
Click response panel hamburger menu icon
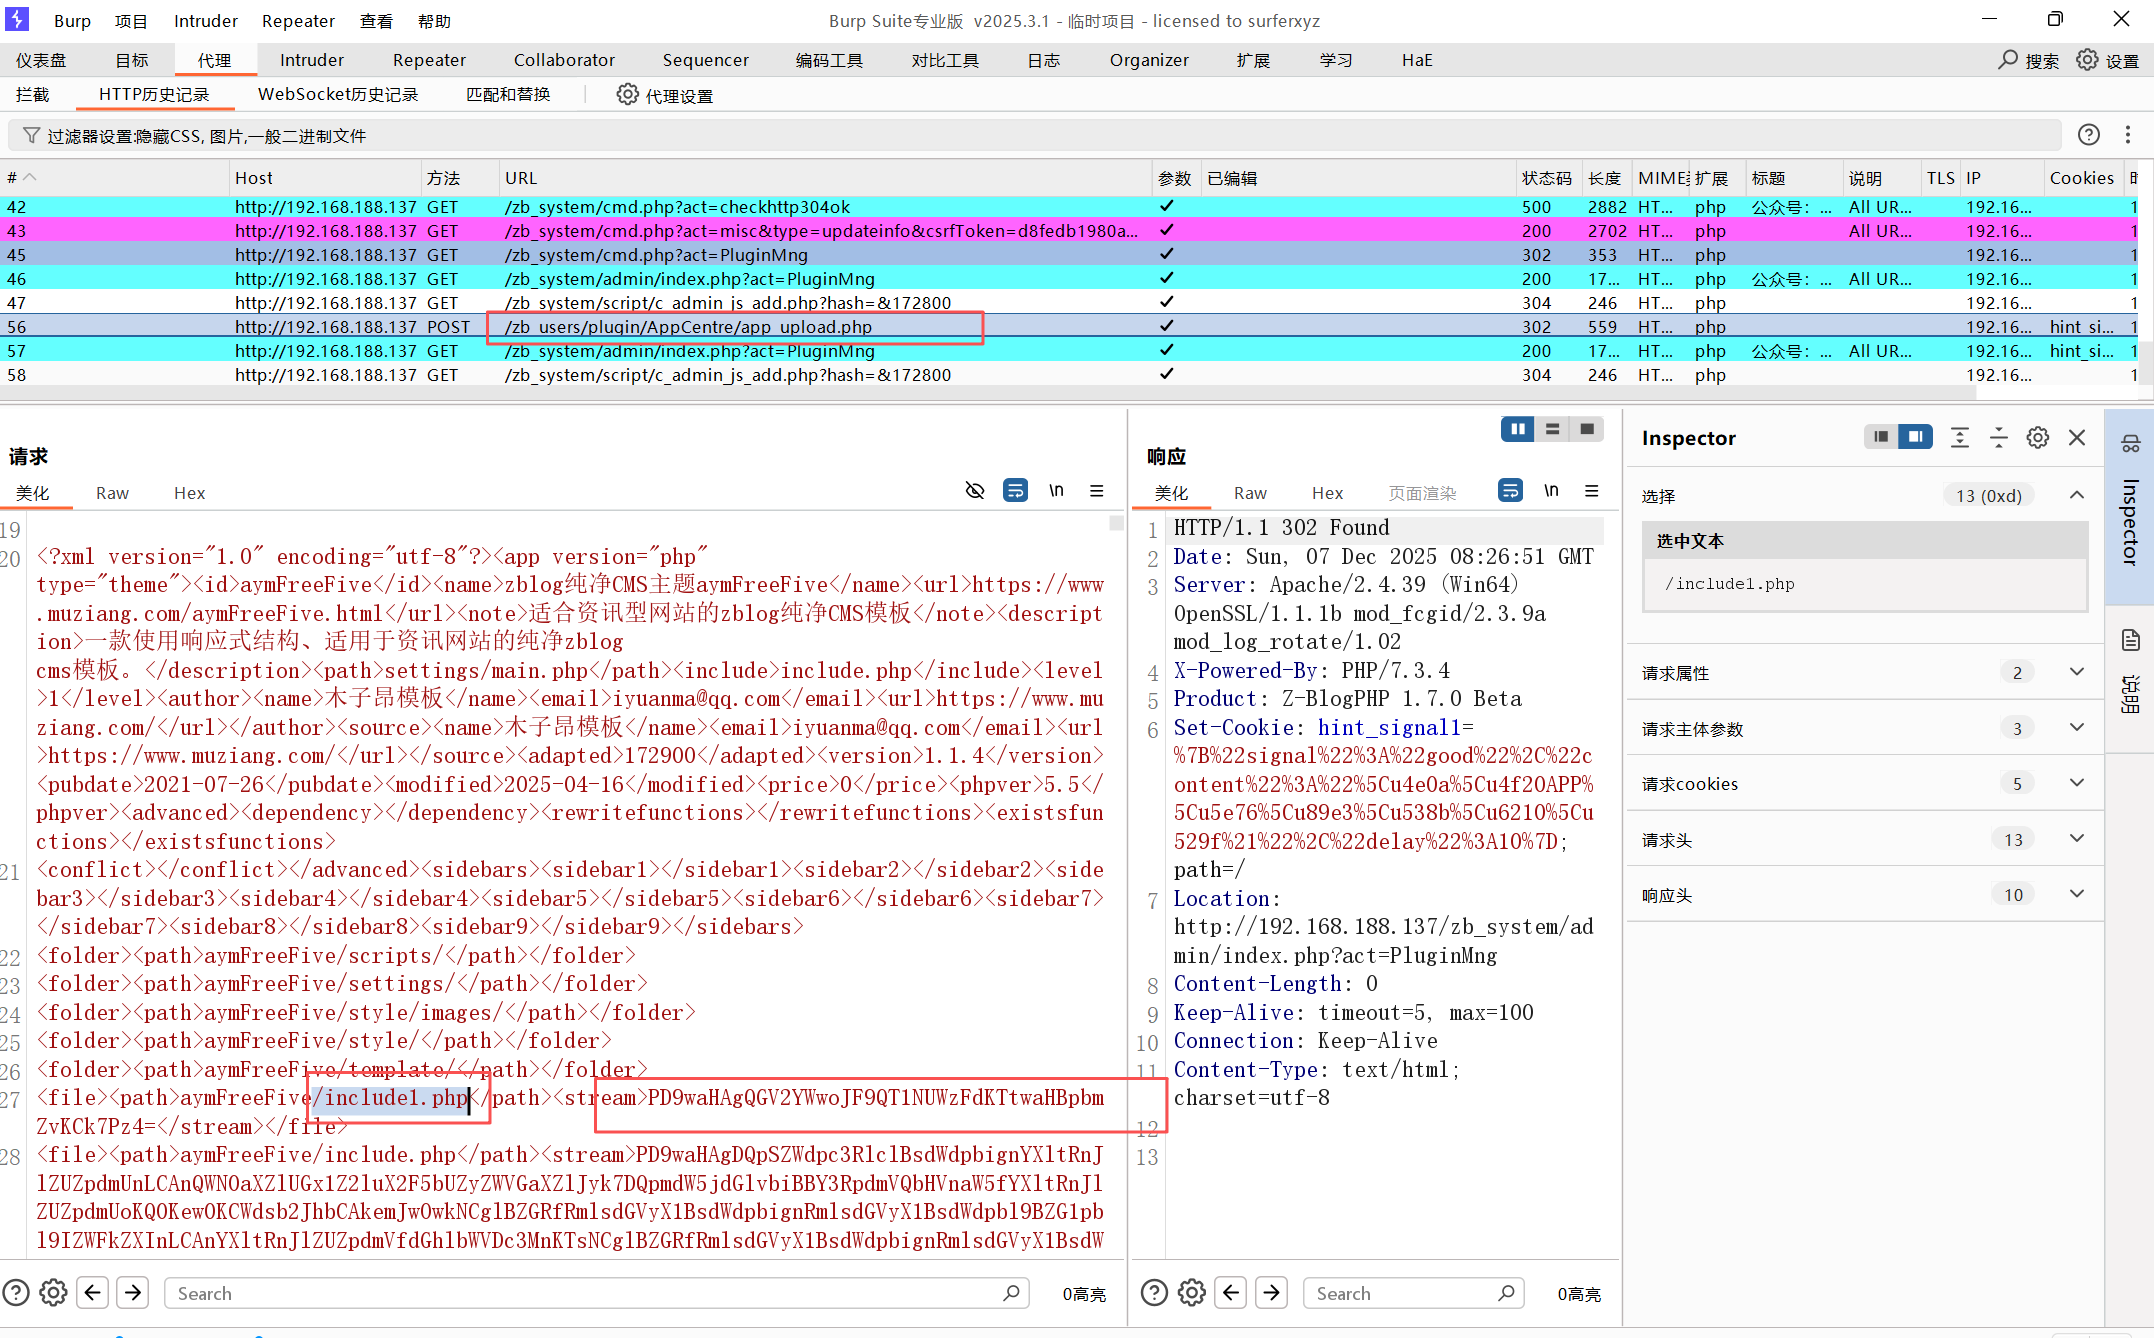click(x=1591, y=490)
